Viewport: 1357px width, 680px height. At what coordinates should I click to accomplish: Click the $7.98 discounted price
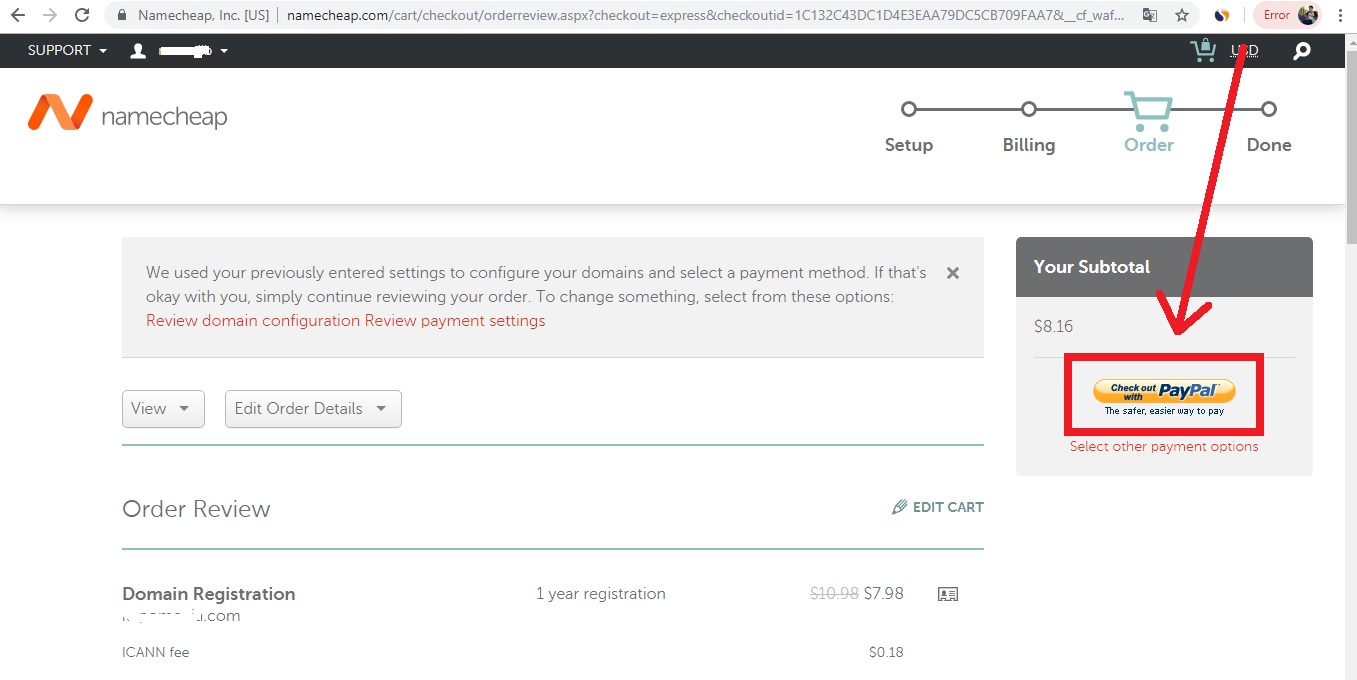click(x=884, y=594)
